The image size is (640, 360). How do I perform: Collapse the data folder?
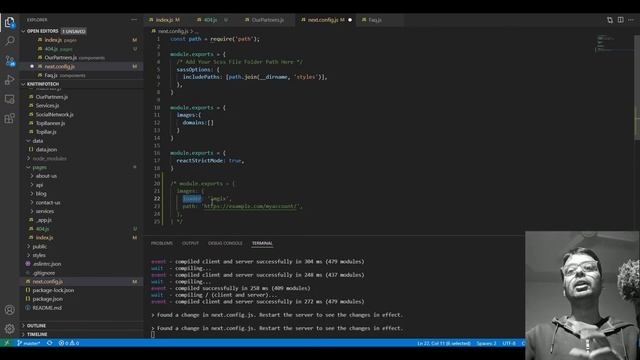[28, 141]
